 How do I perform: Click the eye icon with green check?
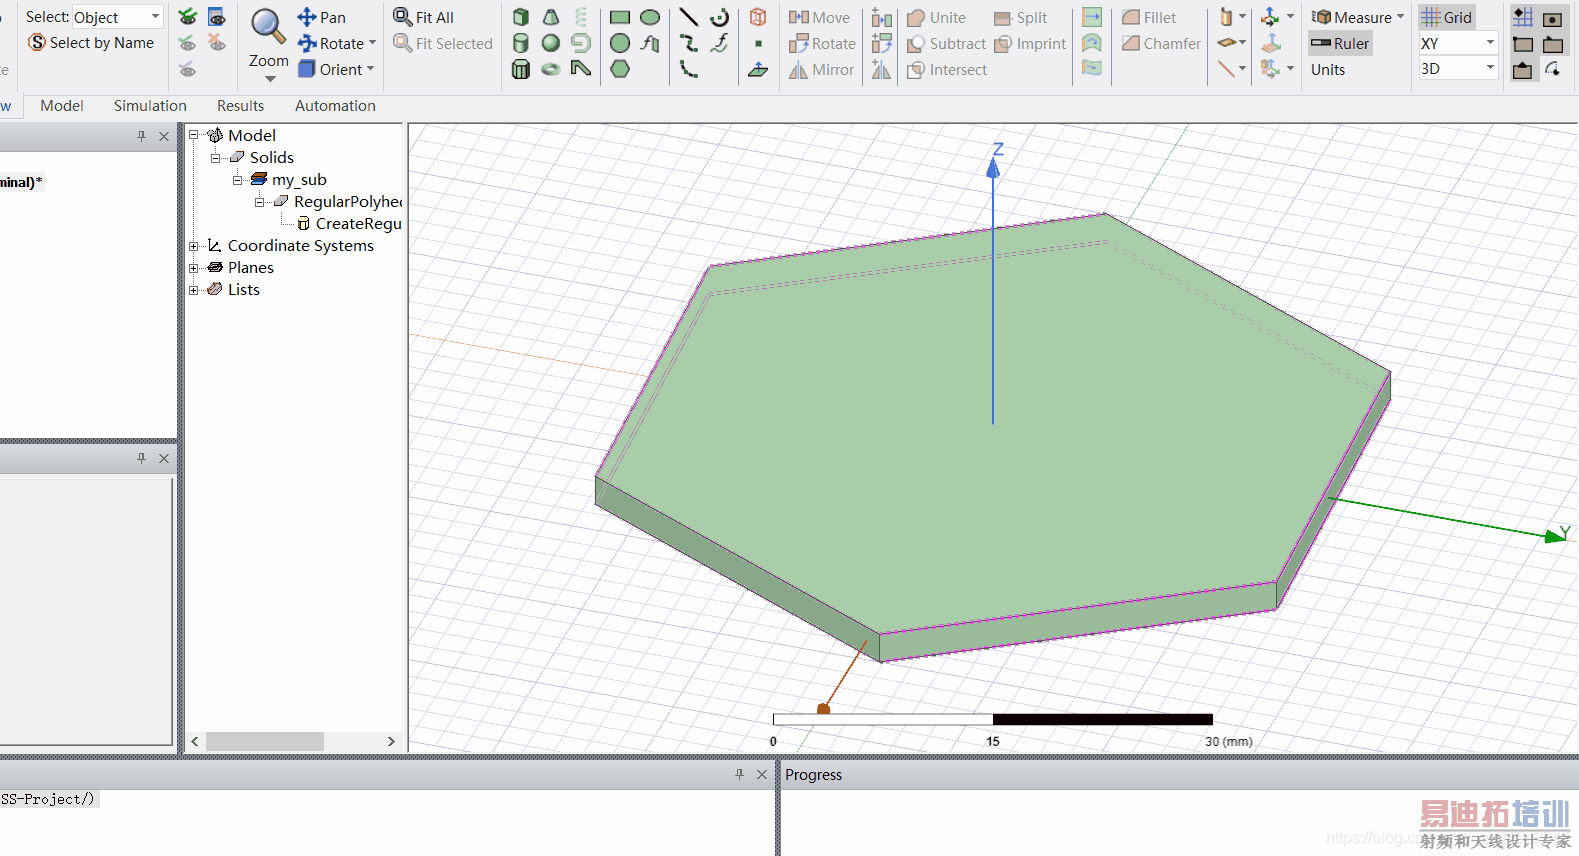(187, 17)
